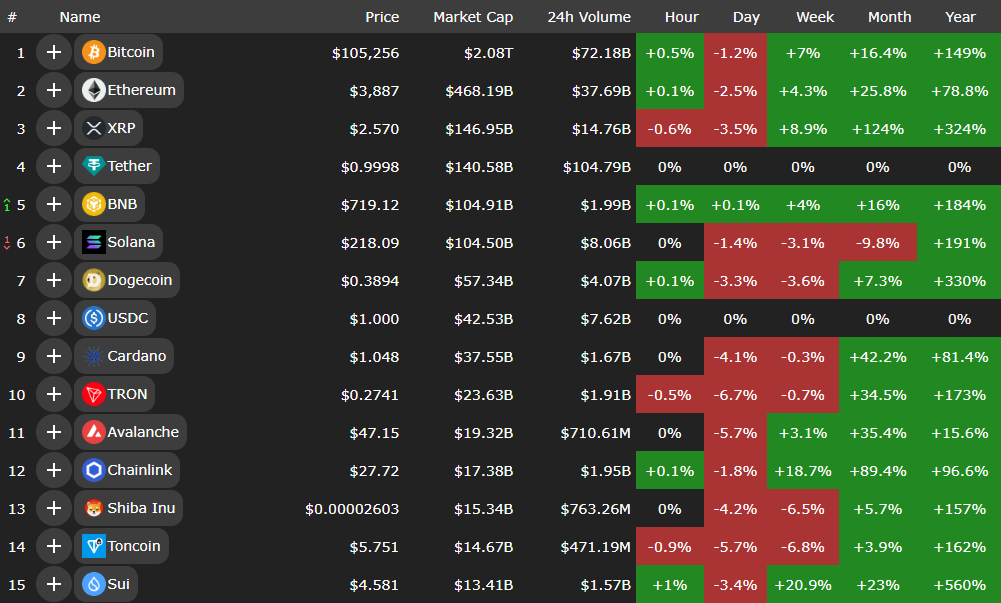Click Sui's green +560% year cell

pos(959,584)
